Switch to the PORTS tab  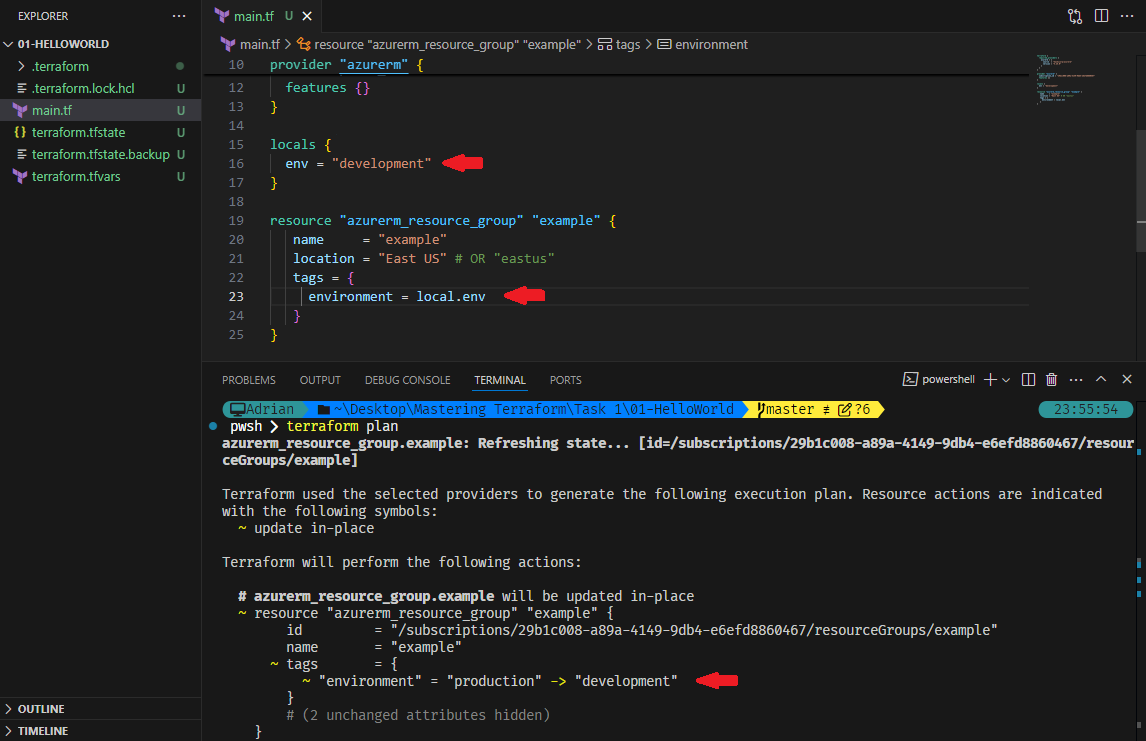point(566,380)
